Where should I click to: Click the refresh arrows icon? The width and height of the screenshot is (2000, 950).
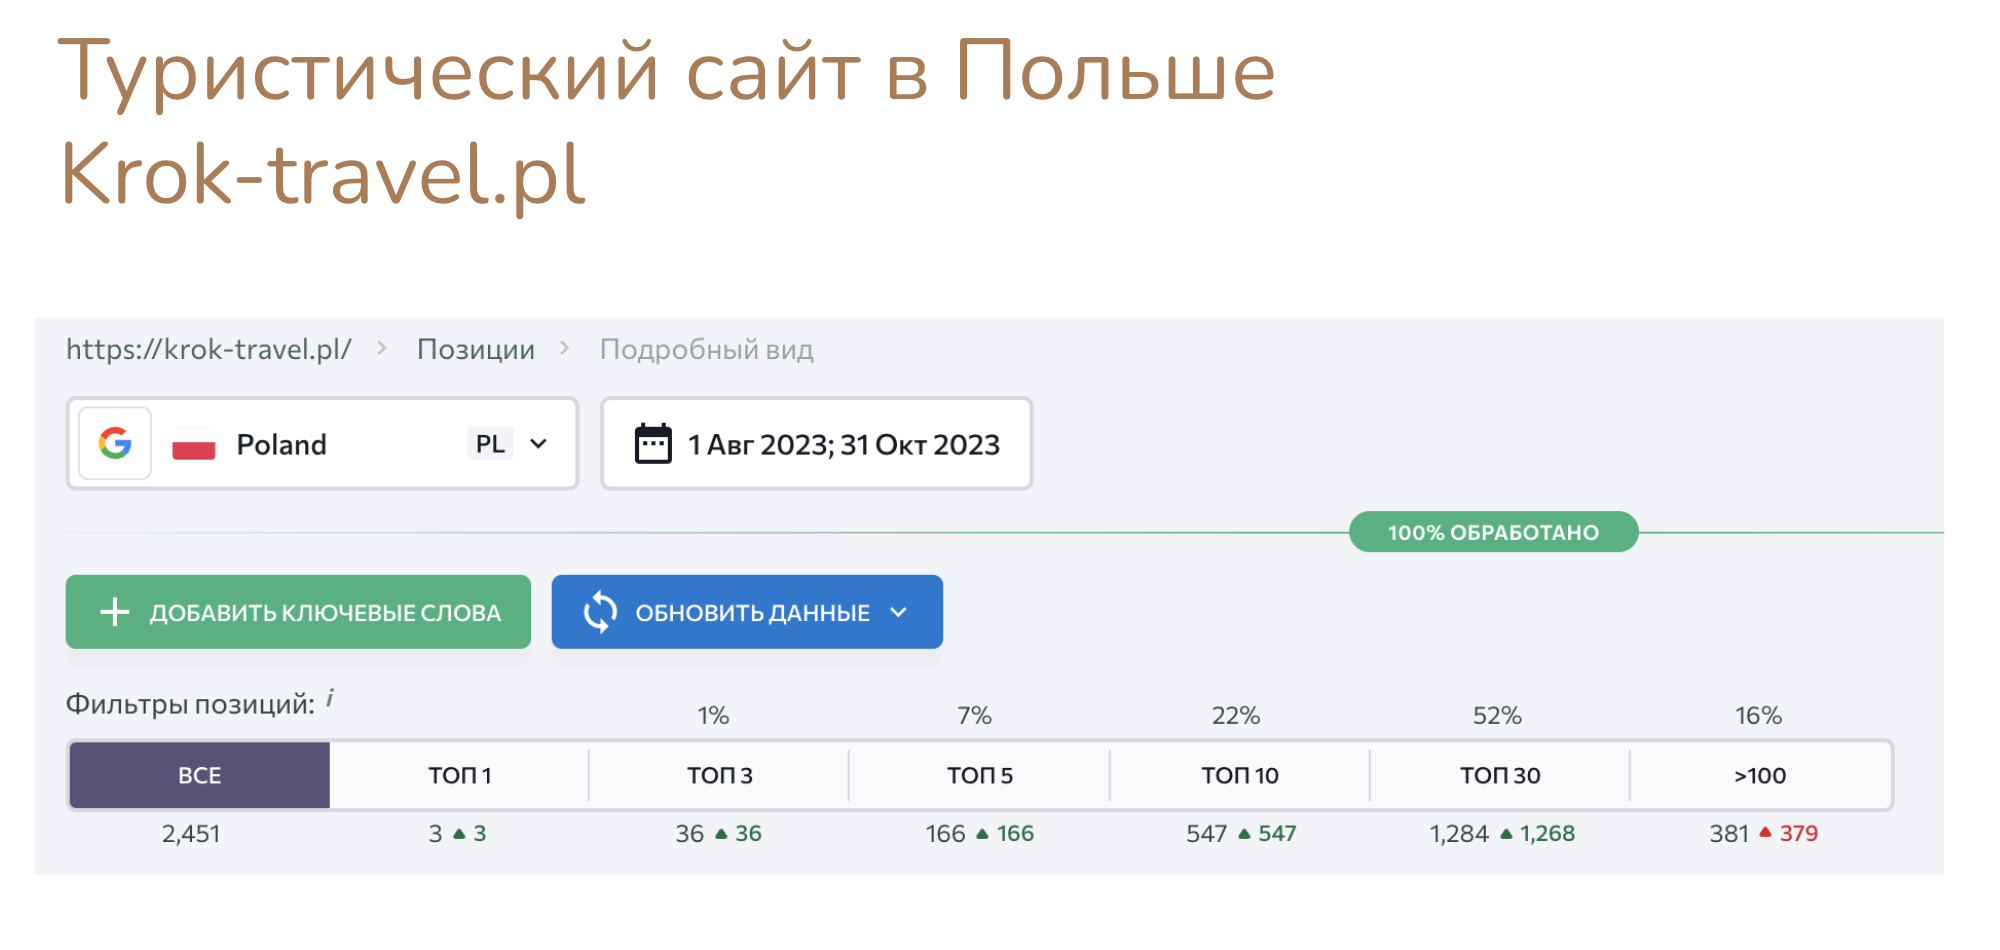point(600,612)
